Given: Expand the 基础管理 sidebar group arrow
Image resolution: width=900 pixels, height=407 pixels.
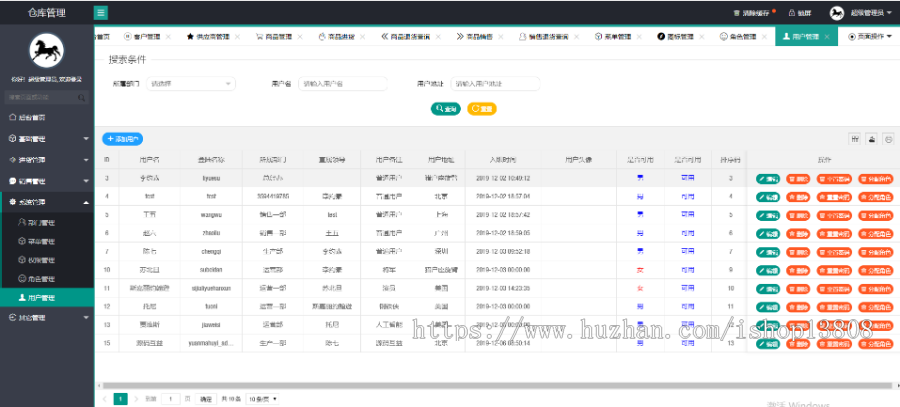Looking at the screenshot, I should pyautogui.click(x=86, y=138).
